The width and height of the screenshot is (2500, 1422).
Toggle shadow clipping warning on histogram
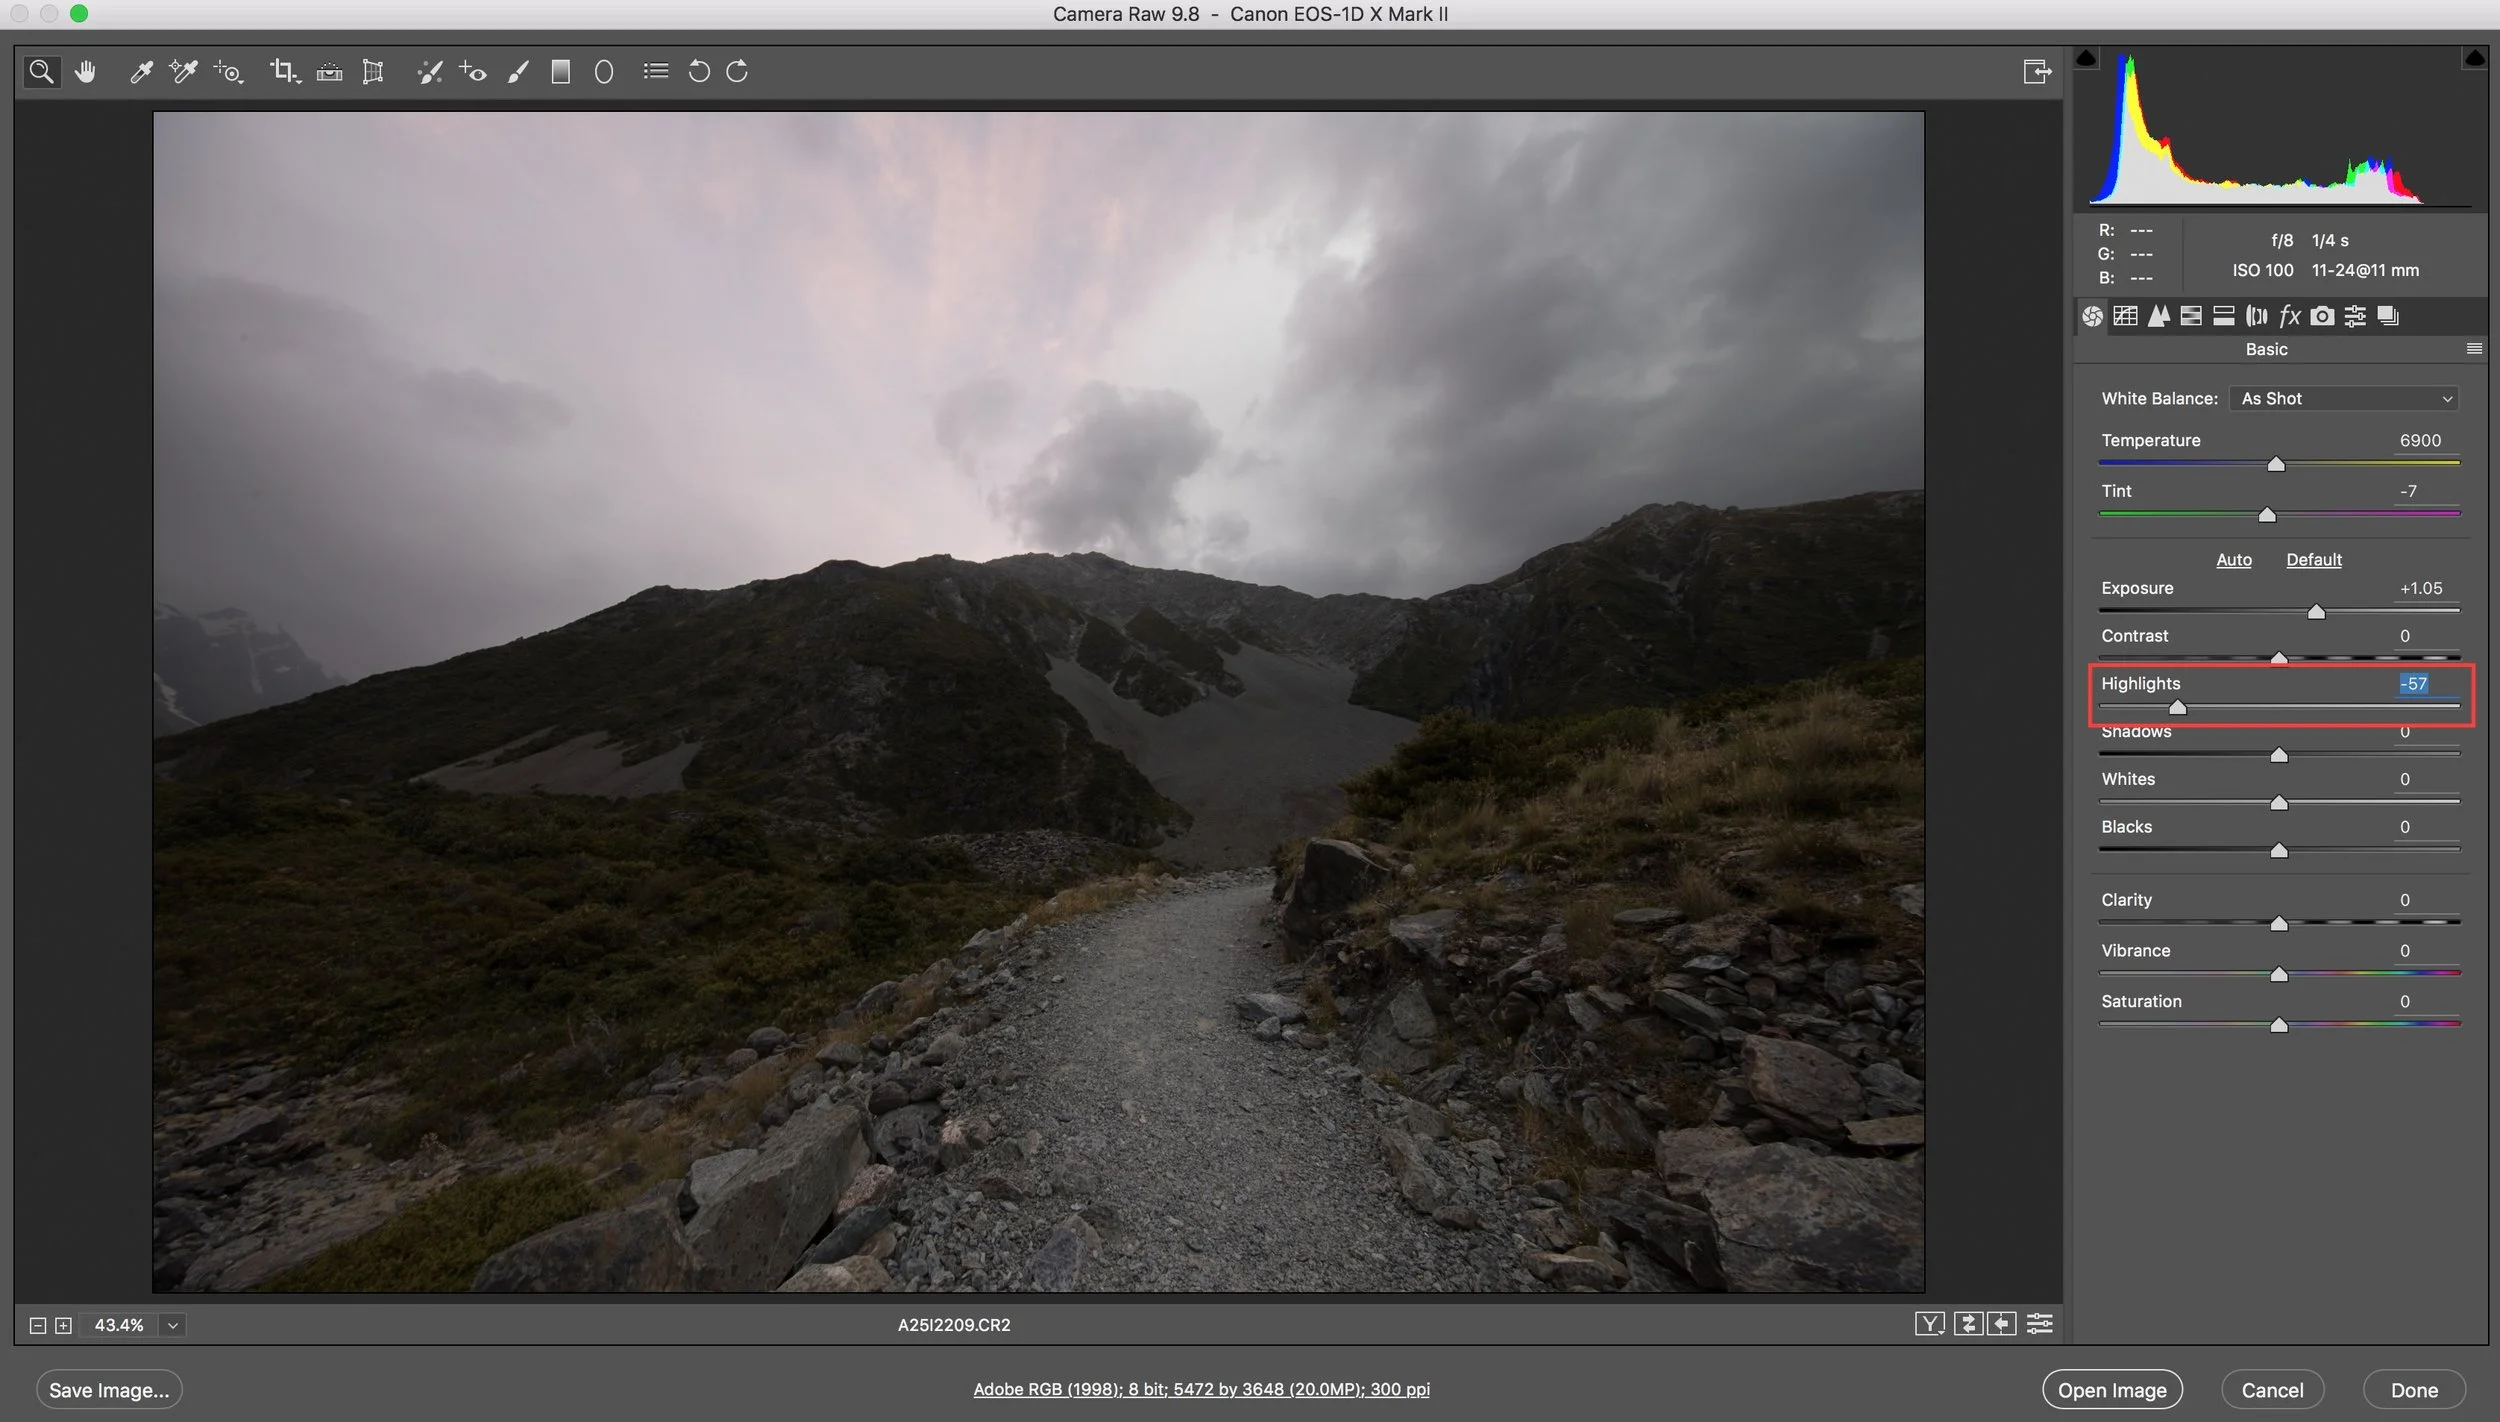pos(2086,58)
